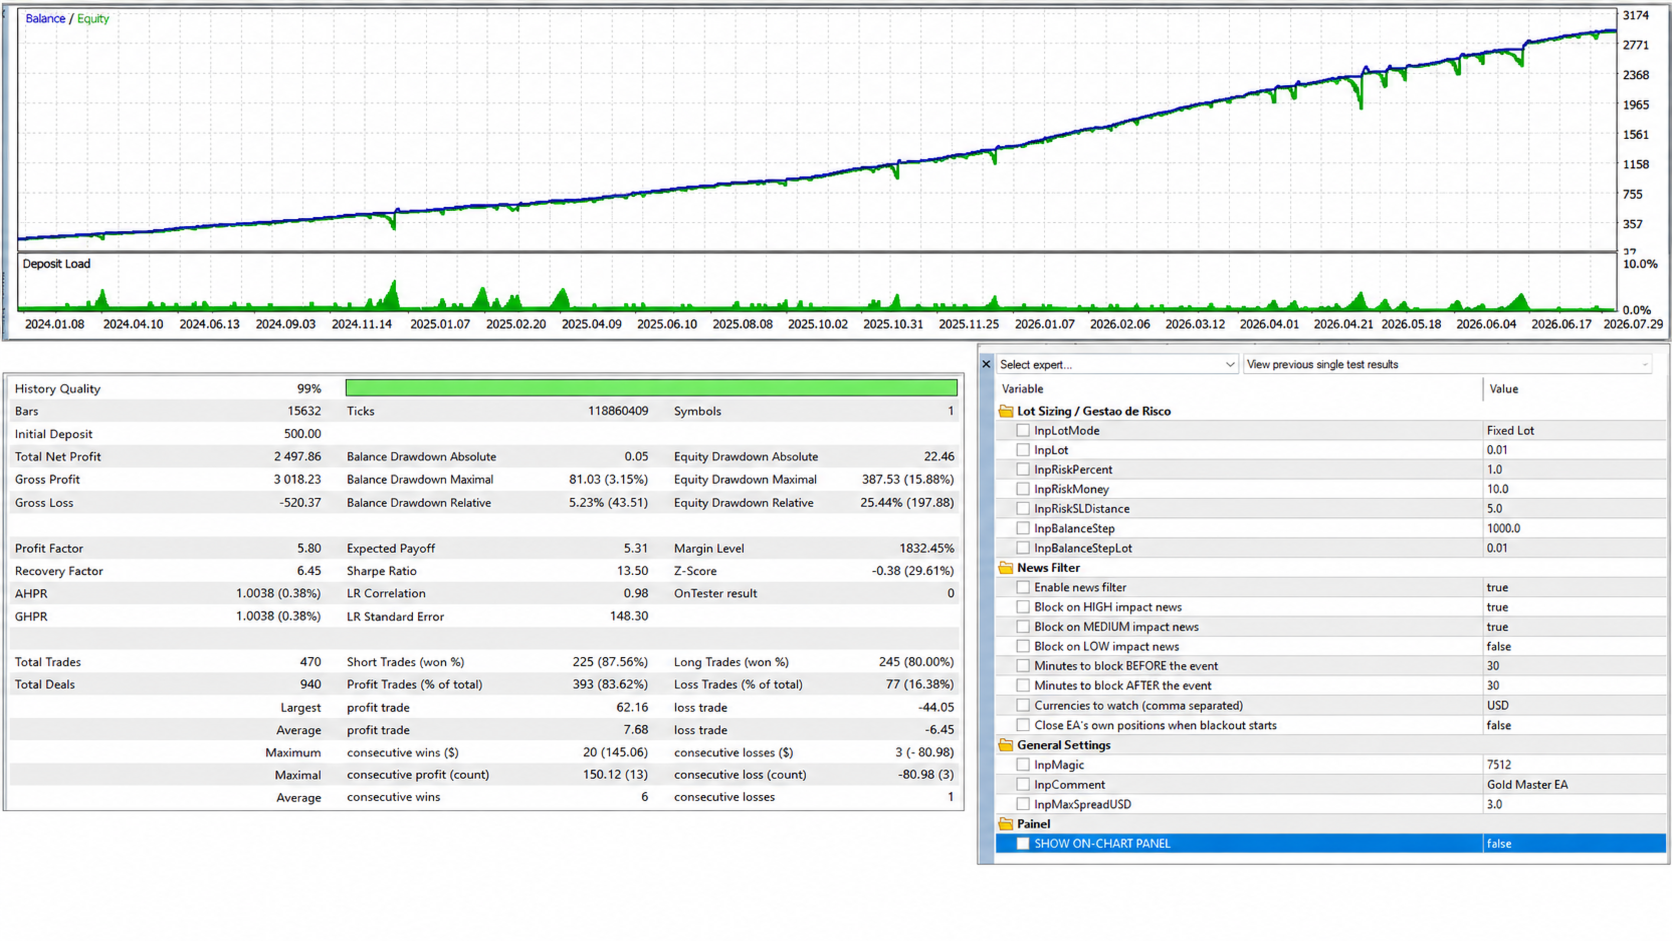Click the Lot Sizing / Gestao de Risco folder icon

pos(1006,411)
